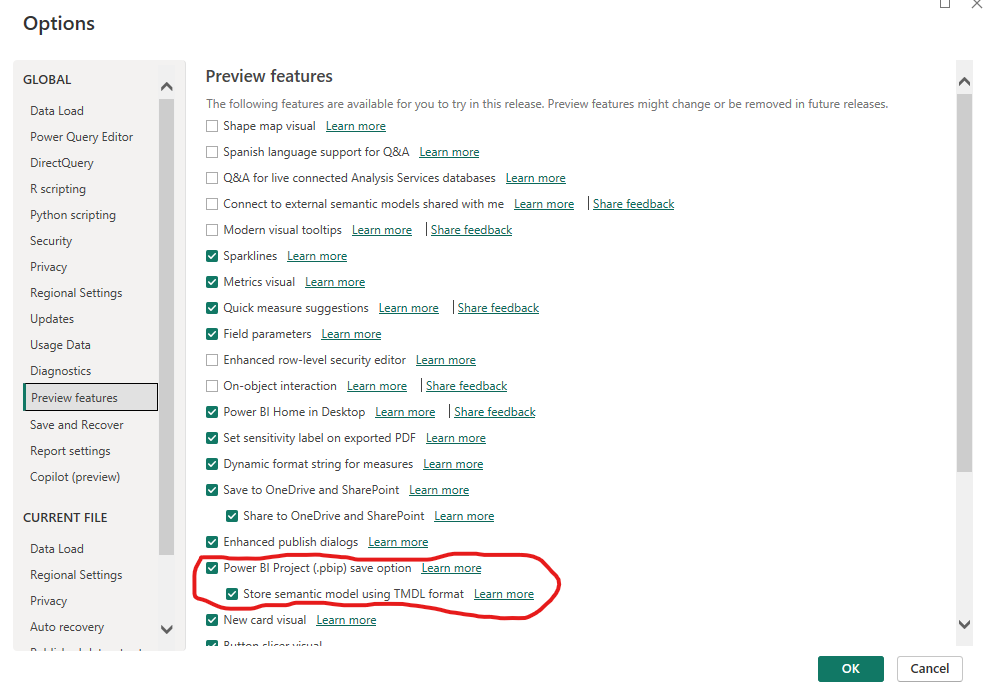Click Share feedback for external semantic models

[x=633, y=204]
